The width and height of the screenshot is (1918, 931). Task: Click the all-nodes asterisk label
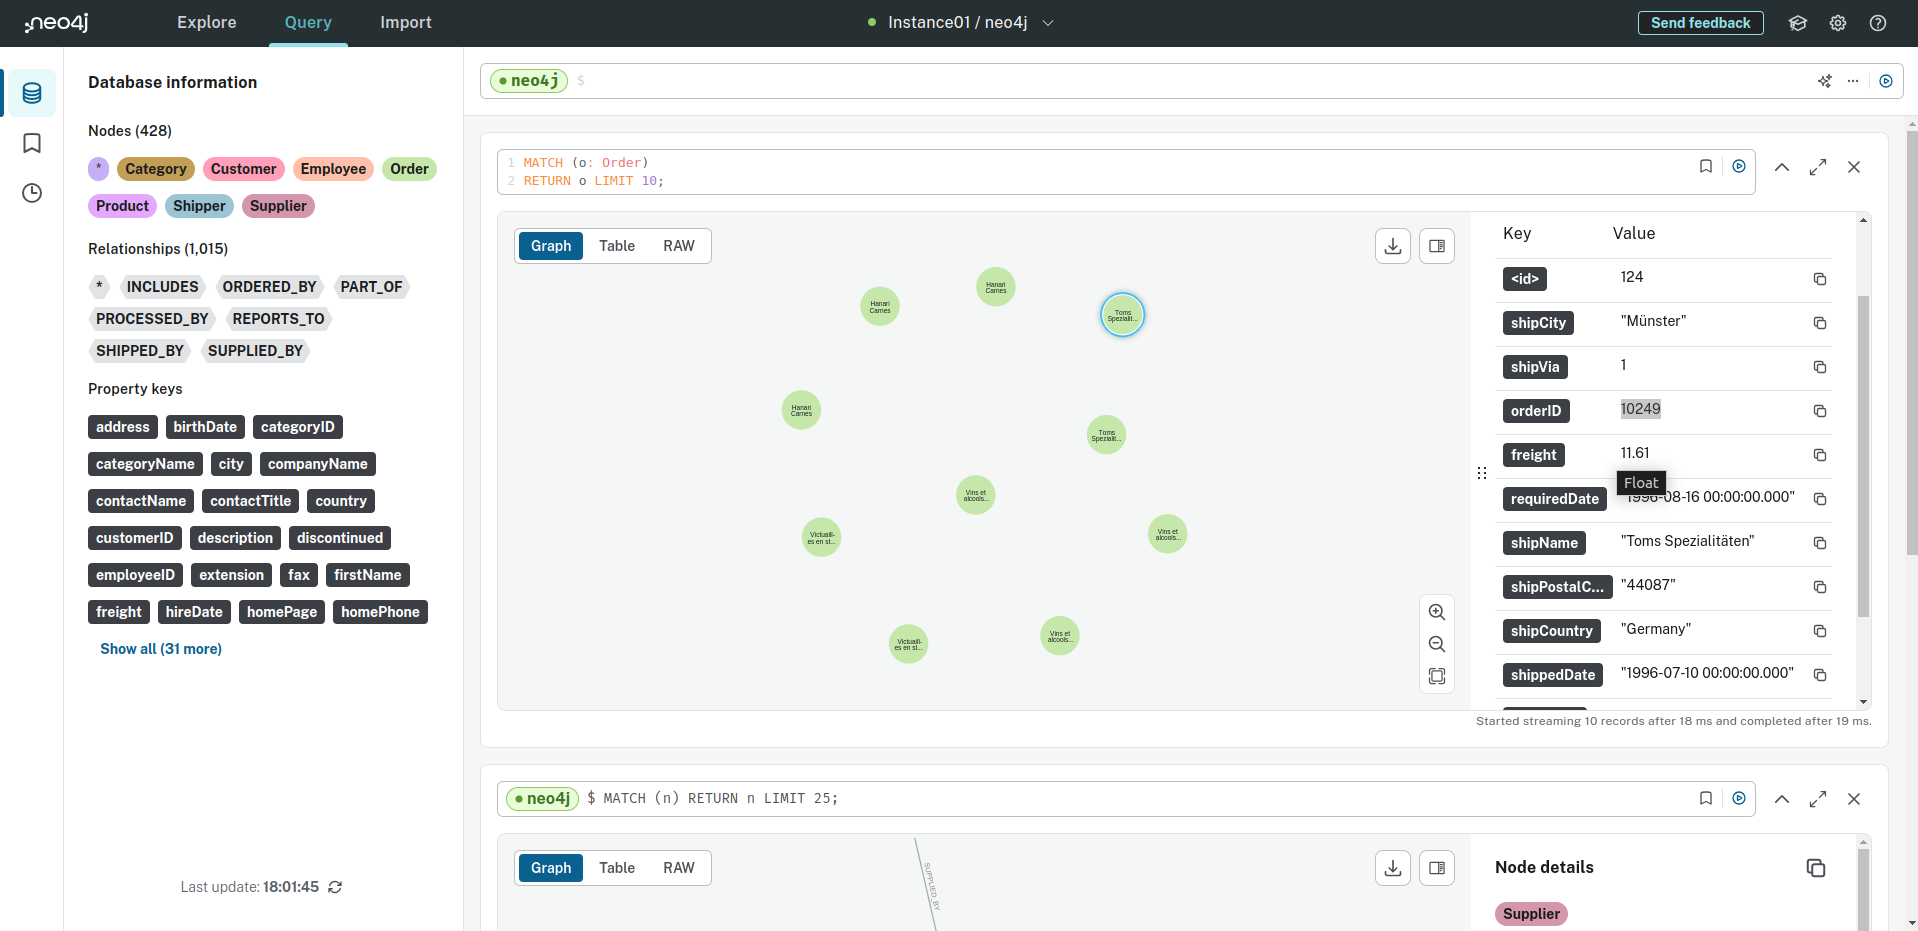(x=98, y=169)
